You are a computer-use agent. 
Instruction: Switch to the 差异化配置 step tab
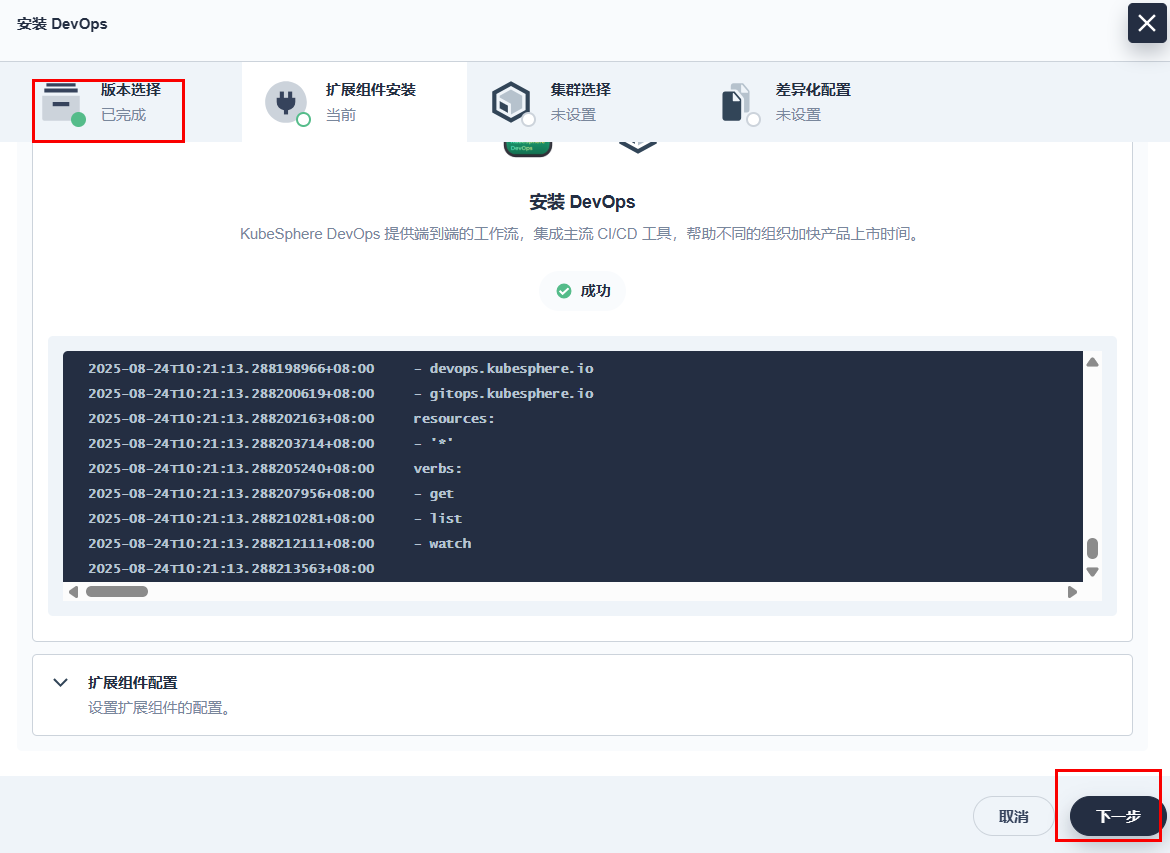coord(805,102)
